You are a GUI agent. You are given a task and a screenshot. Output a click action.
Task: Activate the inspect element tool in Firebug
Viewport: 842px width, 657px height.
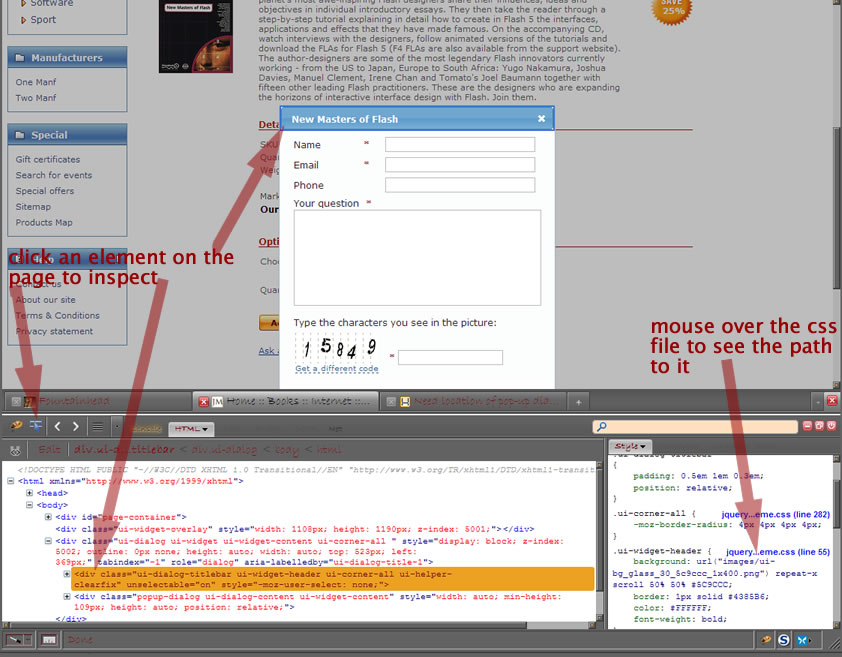(x=36, y=426)
